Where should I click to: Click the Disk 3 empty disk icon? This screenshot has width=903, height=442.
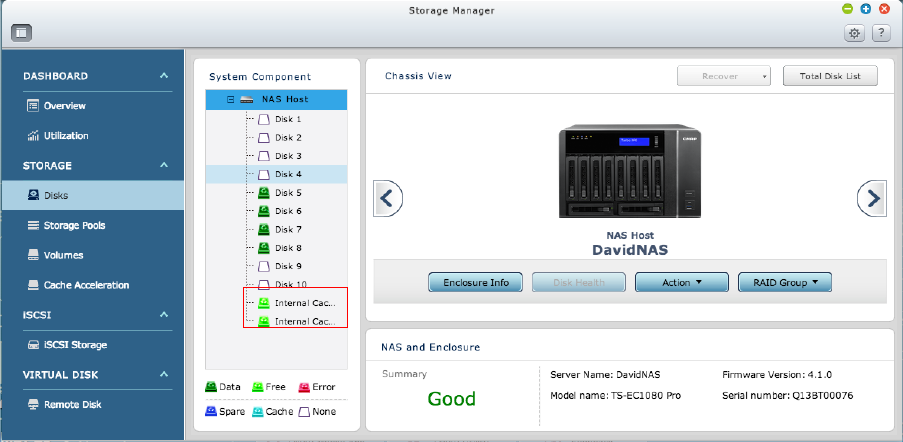(264, 156)
